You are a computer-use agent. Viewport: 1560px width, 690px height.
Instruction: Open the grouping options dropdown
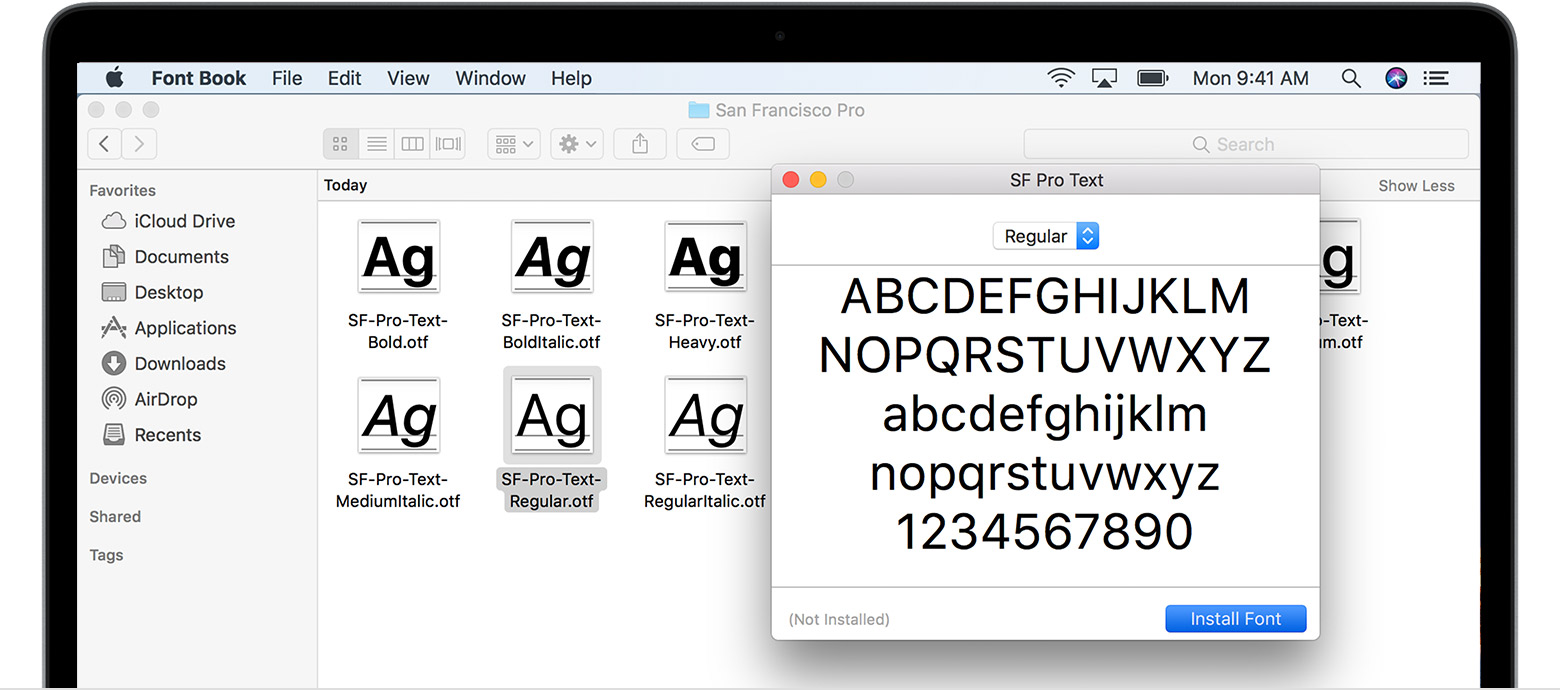point(513,143)
